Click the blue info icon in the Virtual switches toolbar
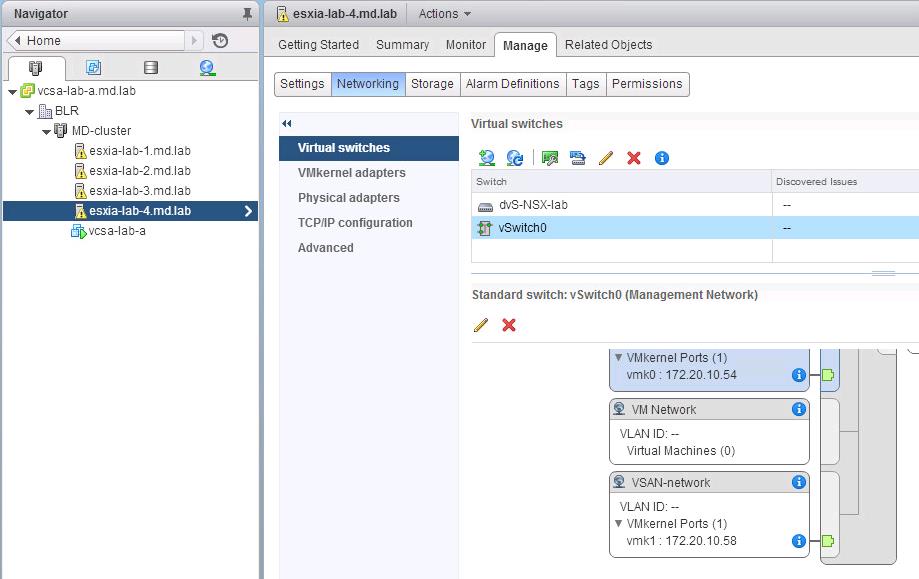919x579 pixels. click(661, 158)
